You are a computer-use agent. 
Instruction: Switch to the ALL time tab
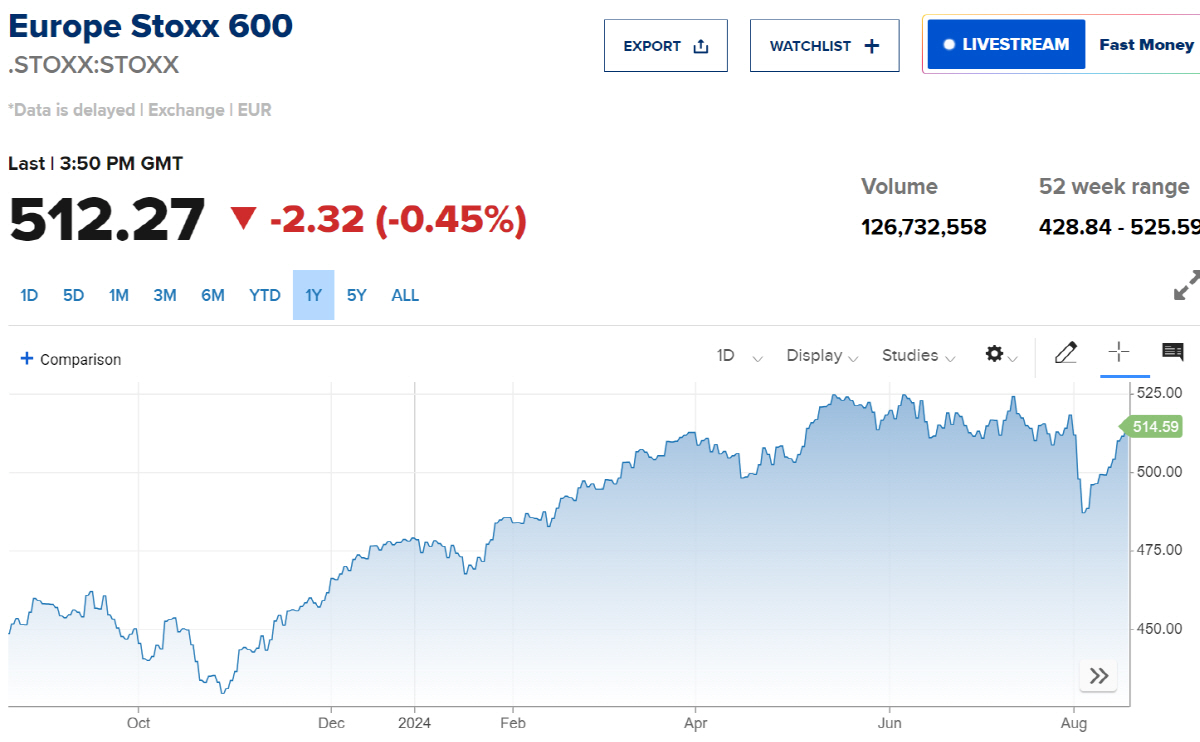(x=405, y=295)
